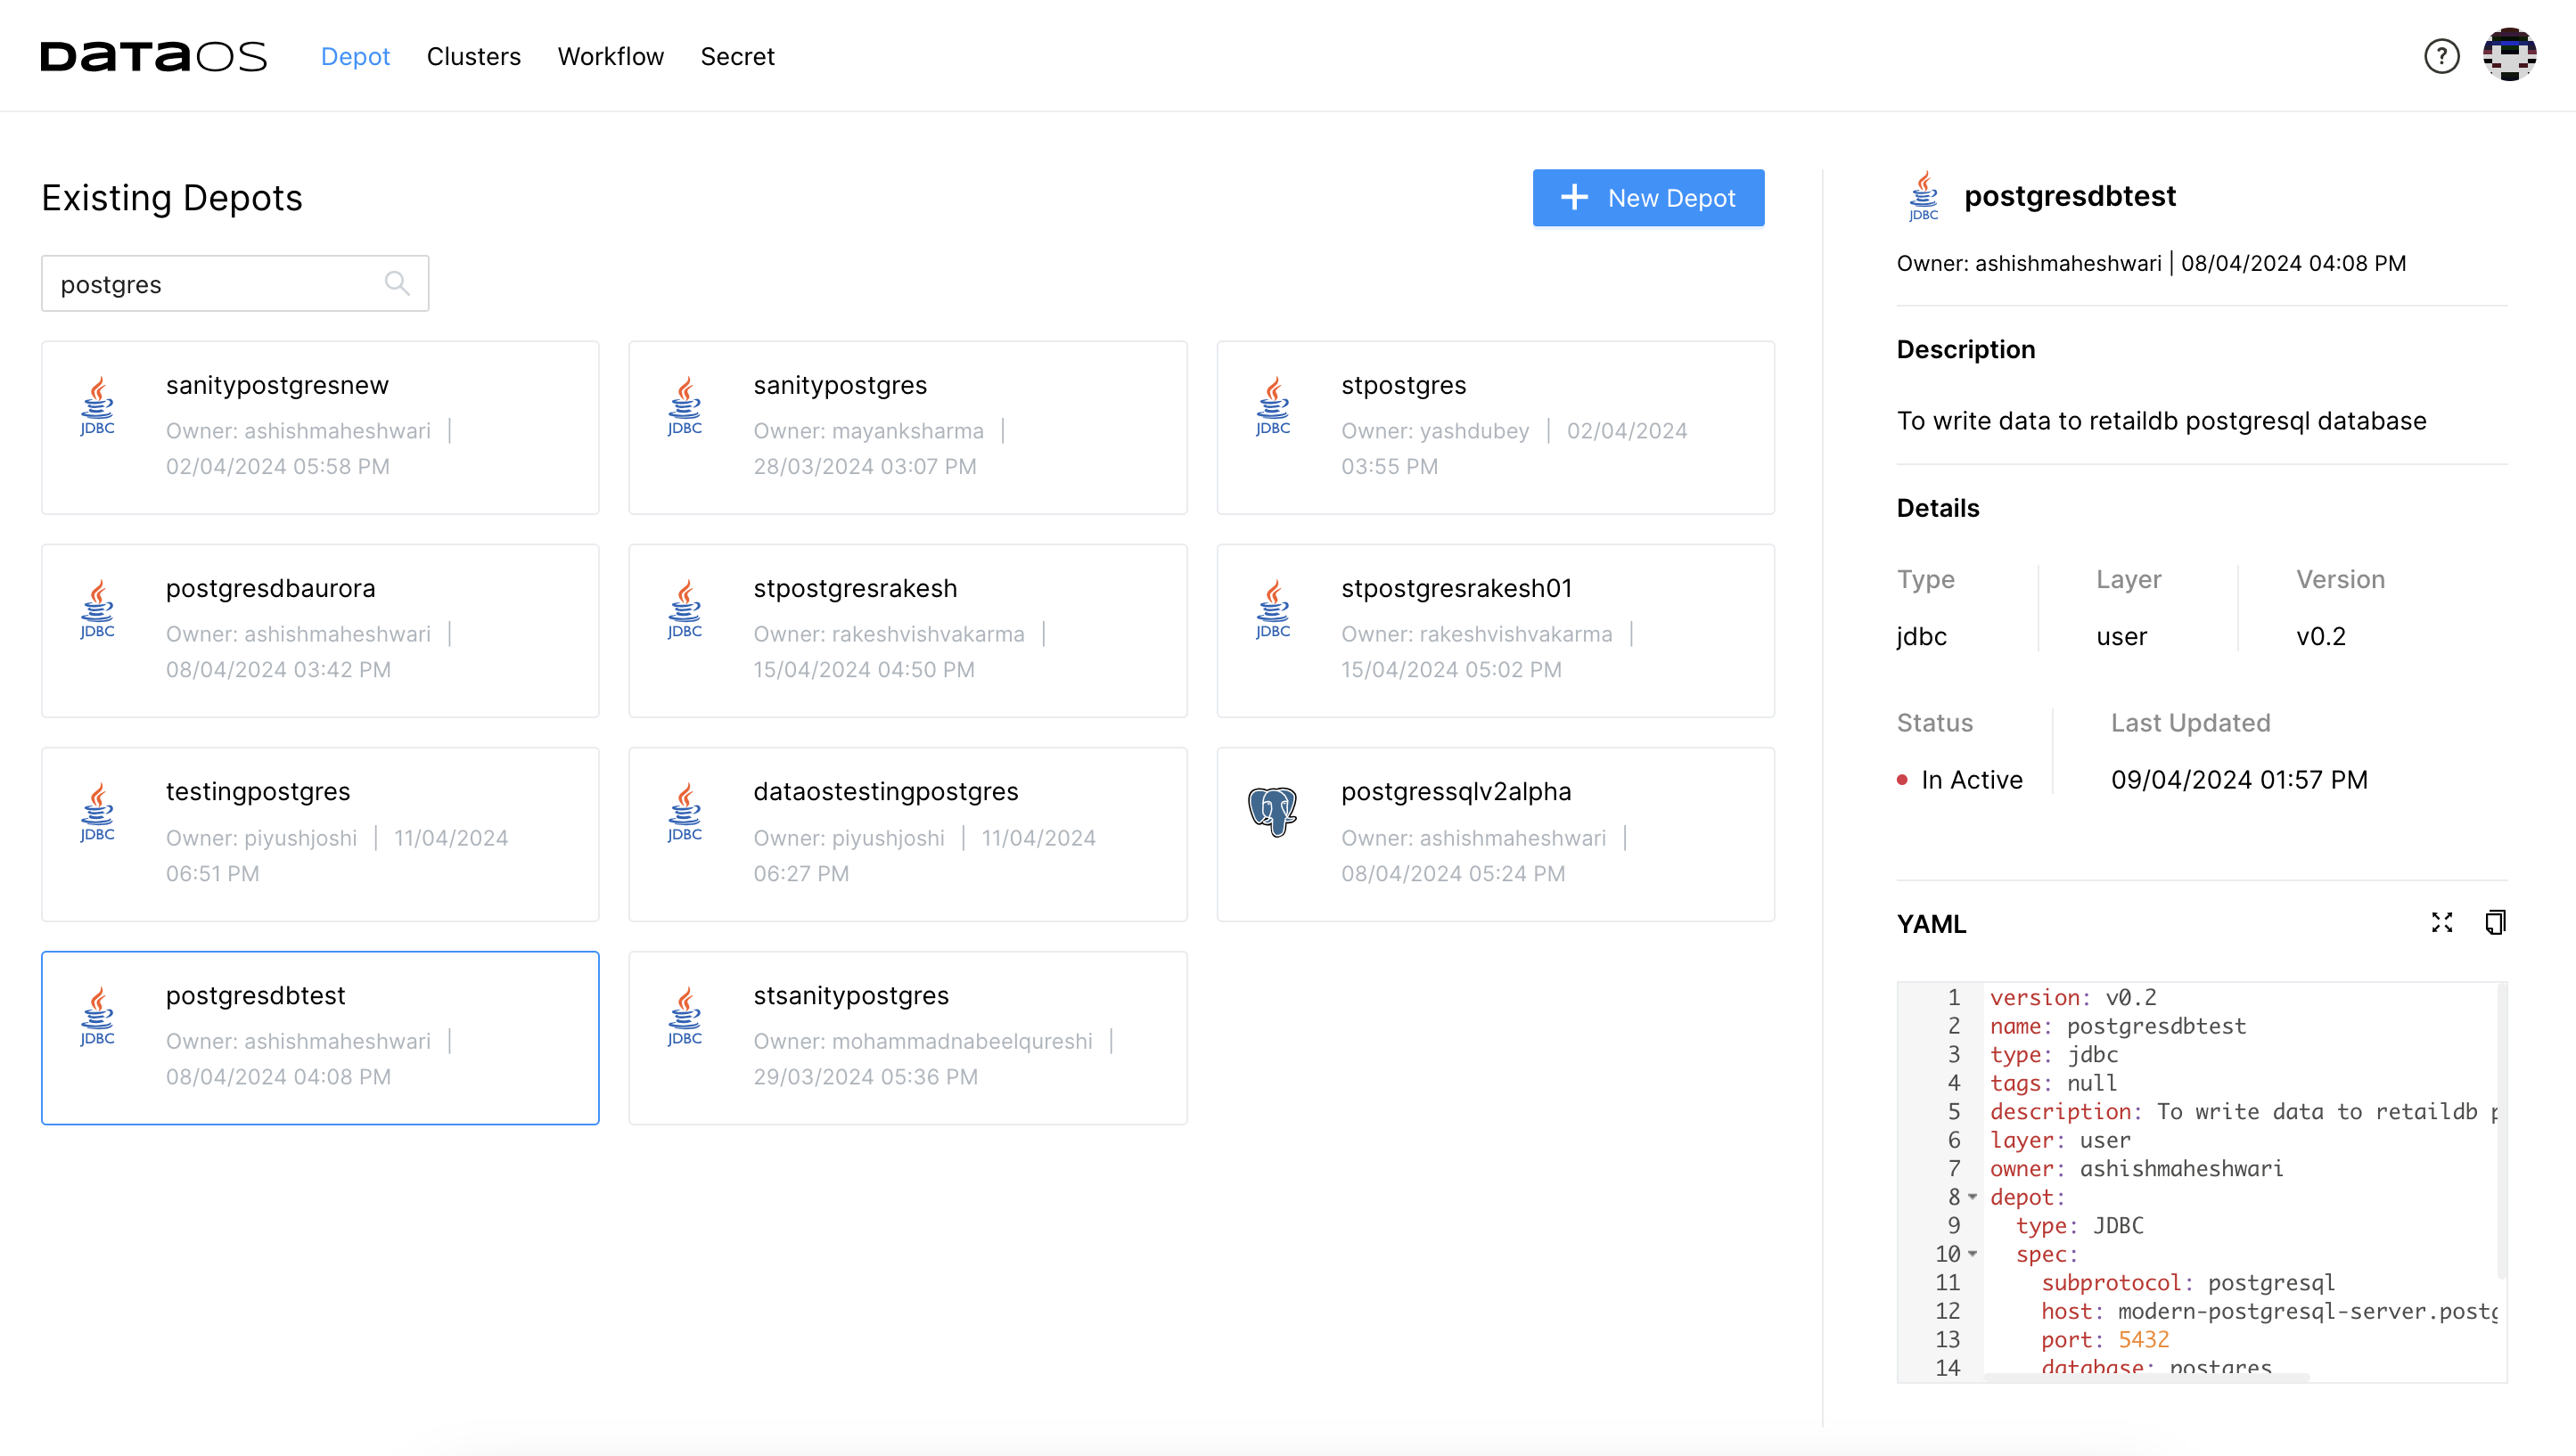Open the Secret tab
2576x1456 pixels.
point(738,56)
